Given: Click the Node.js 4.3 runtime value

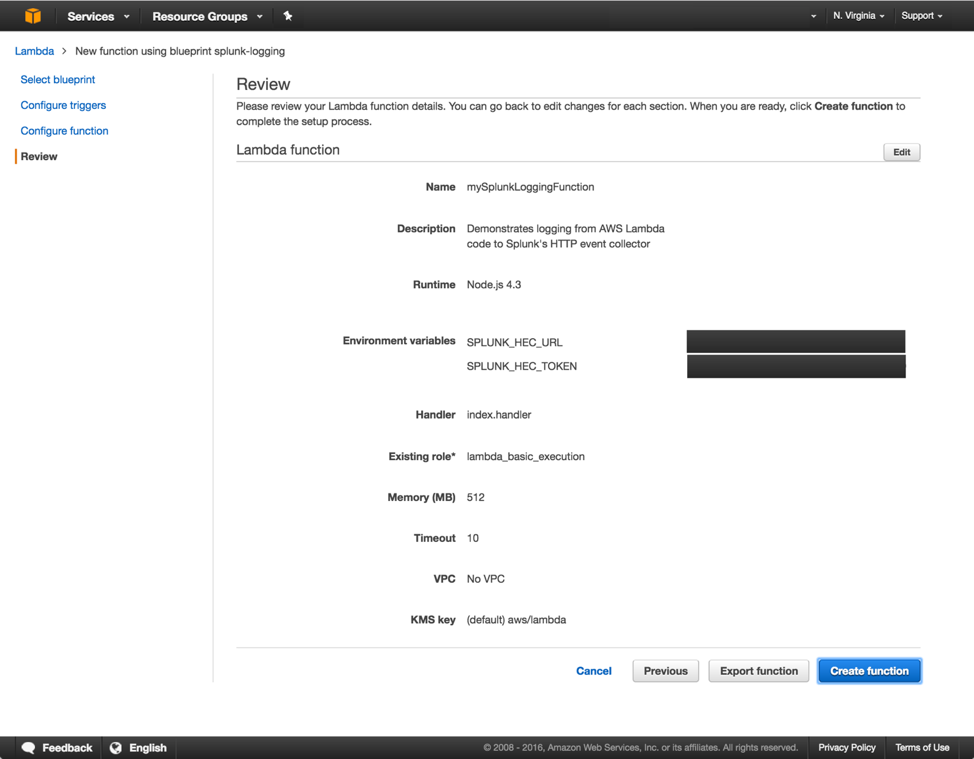Looking at the screenshot, I should click(494, 284).
